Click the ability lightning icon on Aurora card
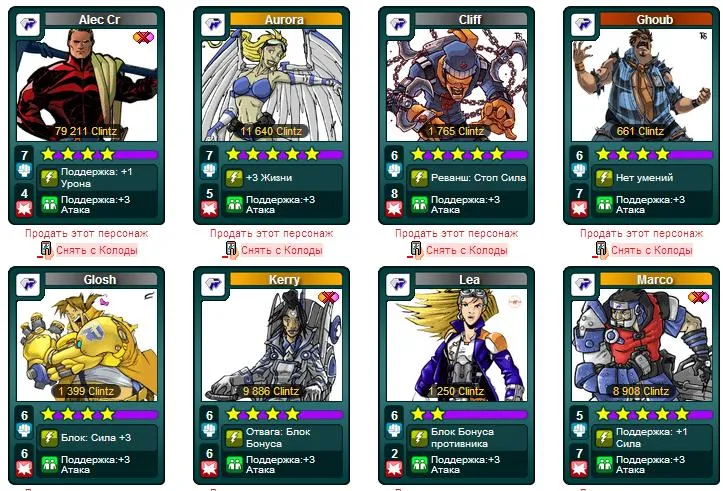723x491 pixels. [234, 178]
